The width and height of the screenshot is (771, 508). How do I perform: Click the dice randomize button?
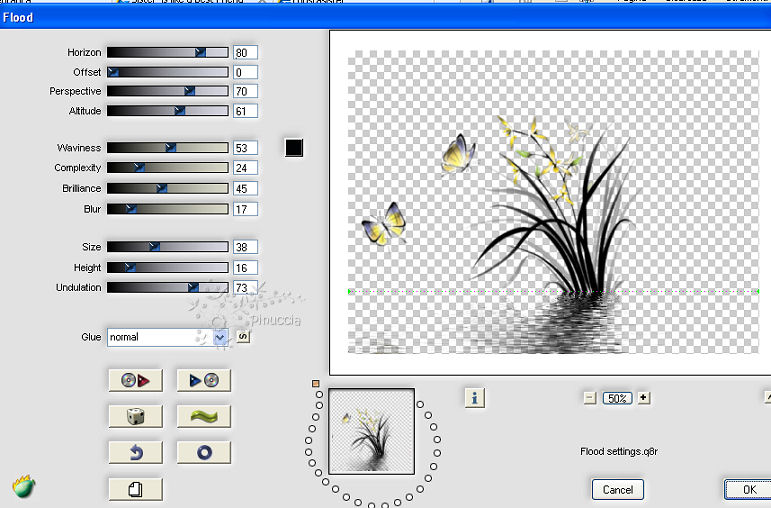(135, 416)
